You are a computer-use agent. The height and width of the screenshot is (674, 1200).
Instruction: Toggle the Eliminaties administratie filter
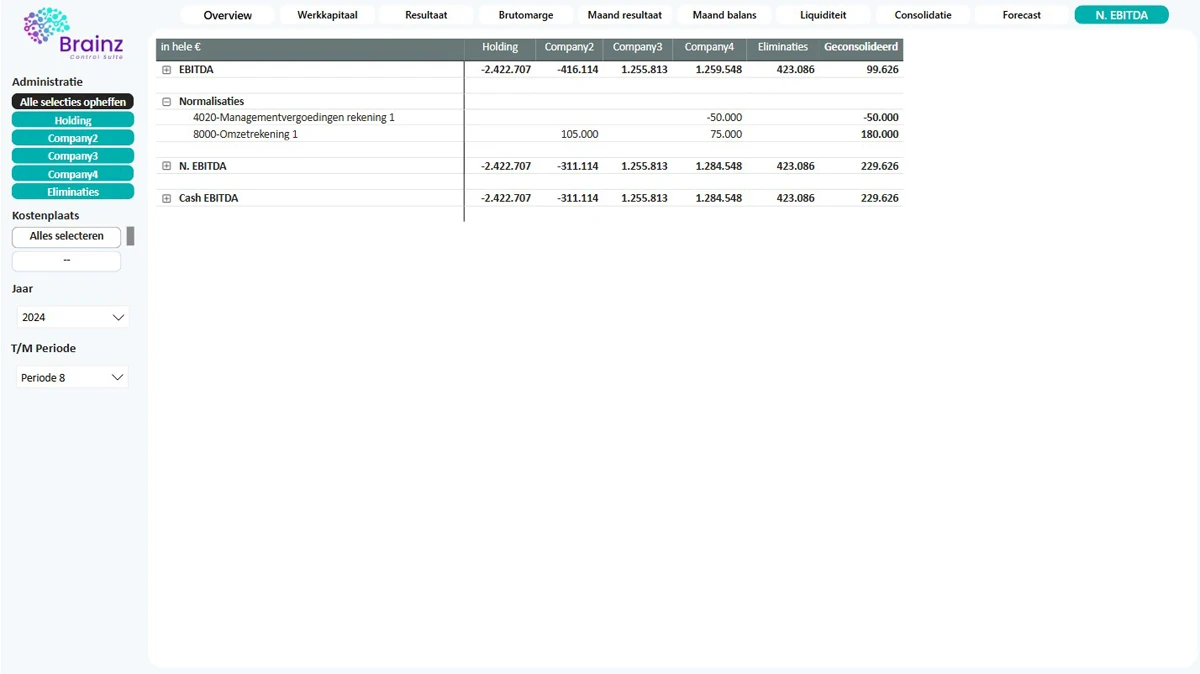click(x=73, y=192)
